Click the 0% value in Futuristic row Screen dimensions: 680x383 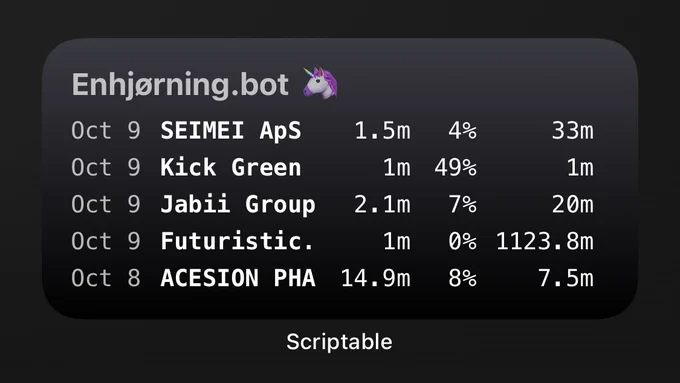click(462, 241)
